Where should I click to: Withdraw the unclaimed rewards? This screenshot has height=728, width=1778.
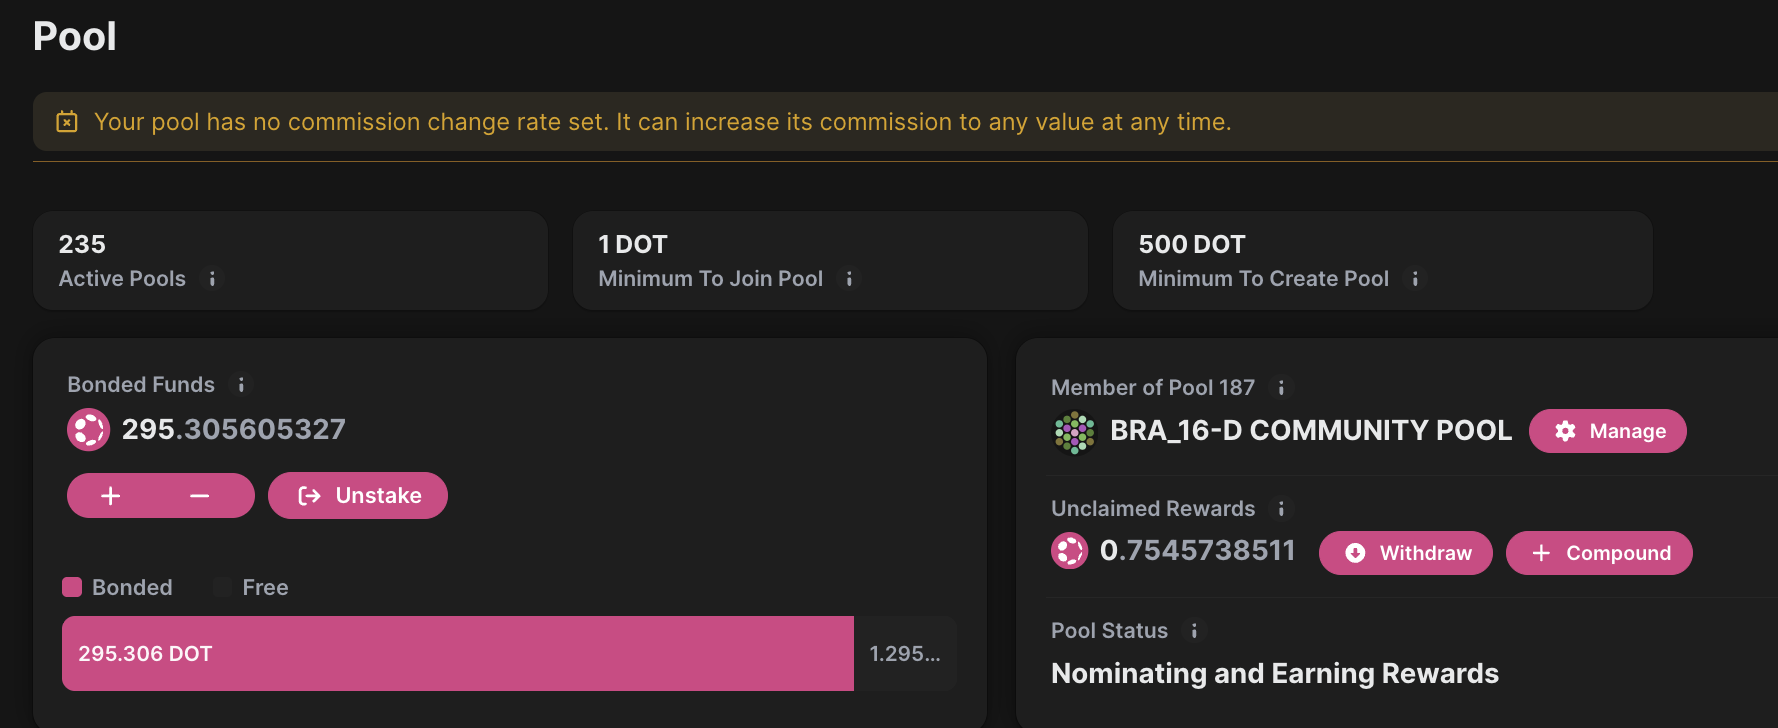tap(1405, 553)
